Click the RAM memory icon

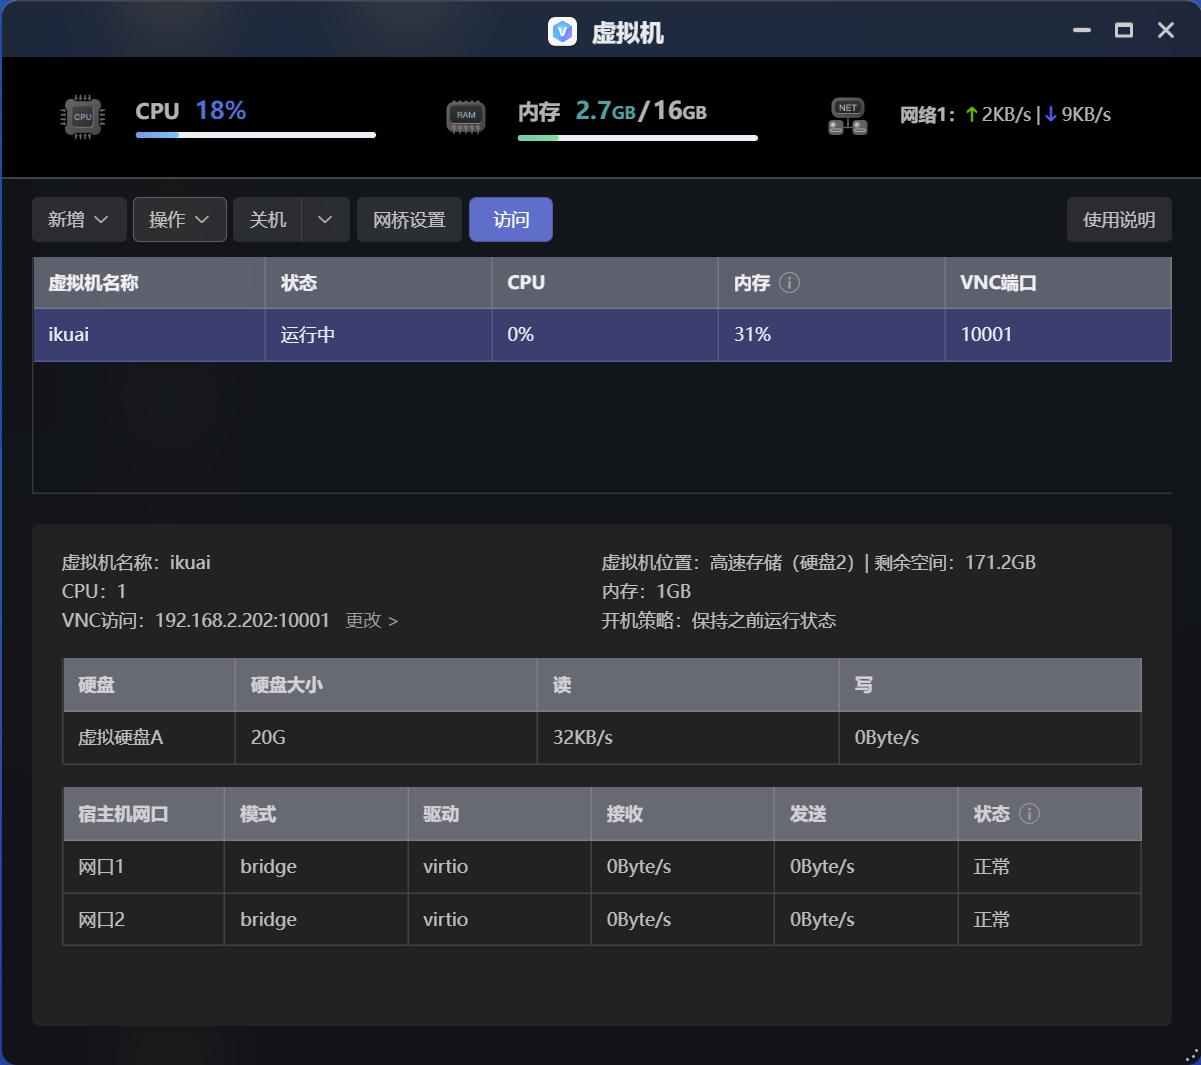point(466,116)
